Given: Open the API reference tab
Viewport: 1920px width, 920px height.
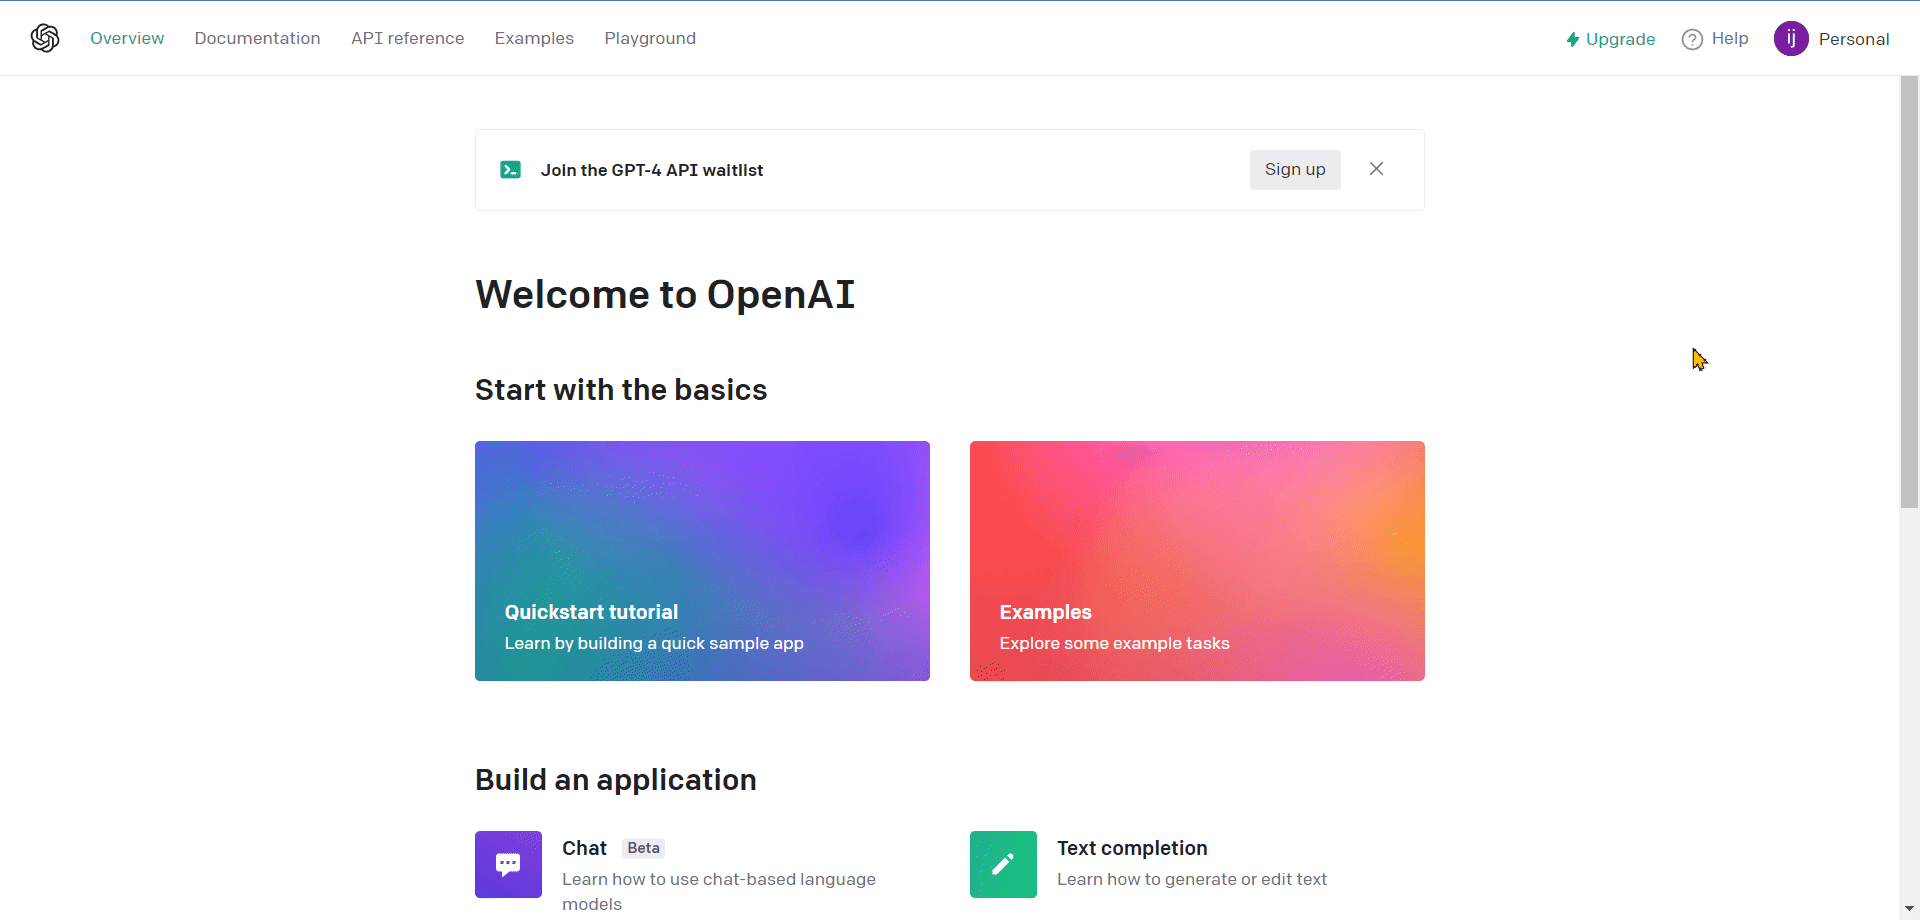Looking at the screenshot, I should pos(407,38).
